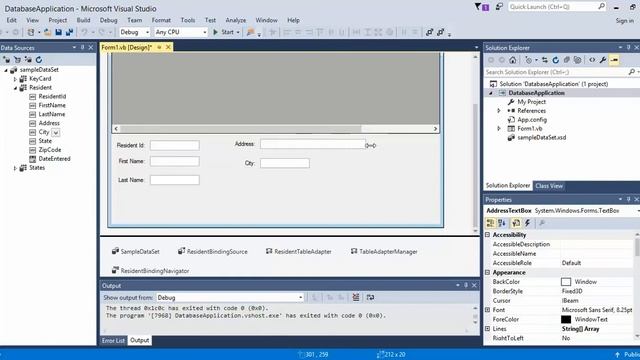Click Show All Files in Solution Explorer

577,60
